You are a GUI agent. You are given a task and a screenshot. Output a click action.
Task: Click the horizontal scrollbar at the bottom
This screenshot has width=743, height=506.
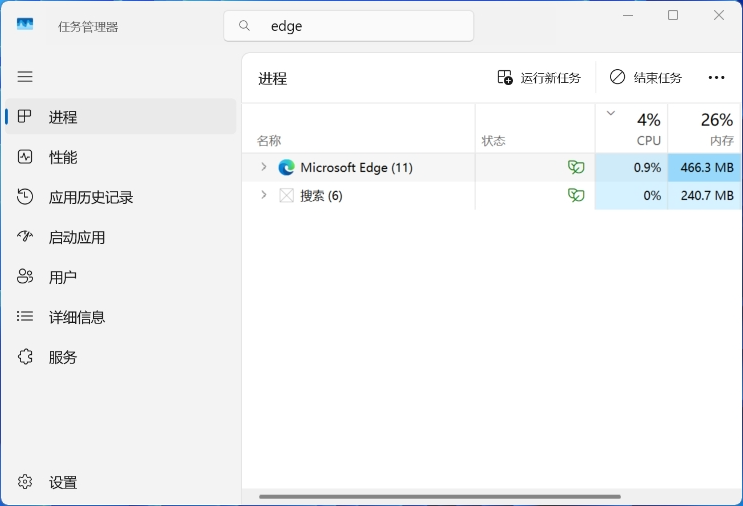[440, 496]
